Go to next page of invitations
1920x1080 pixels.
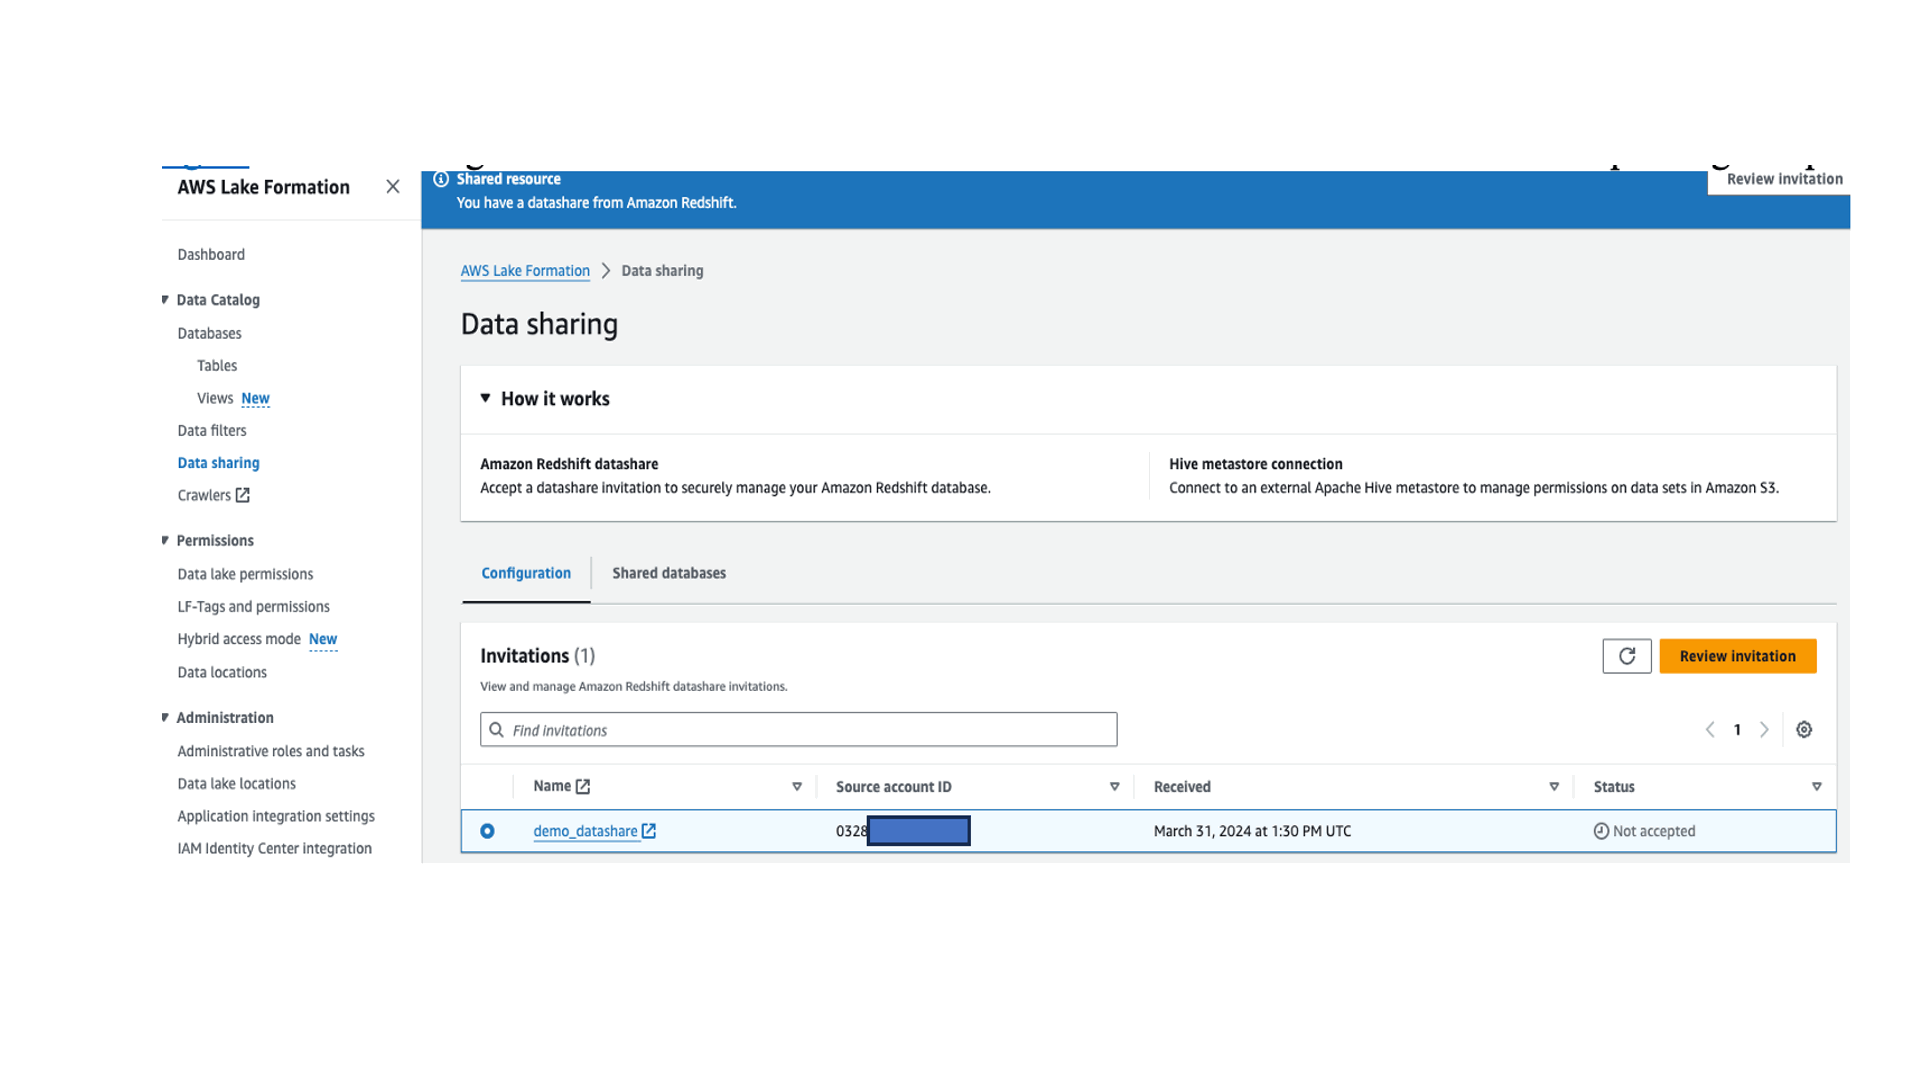tap(1764, 730)
